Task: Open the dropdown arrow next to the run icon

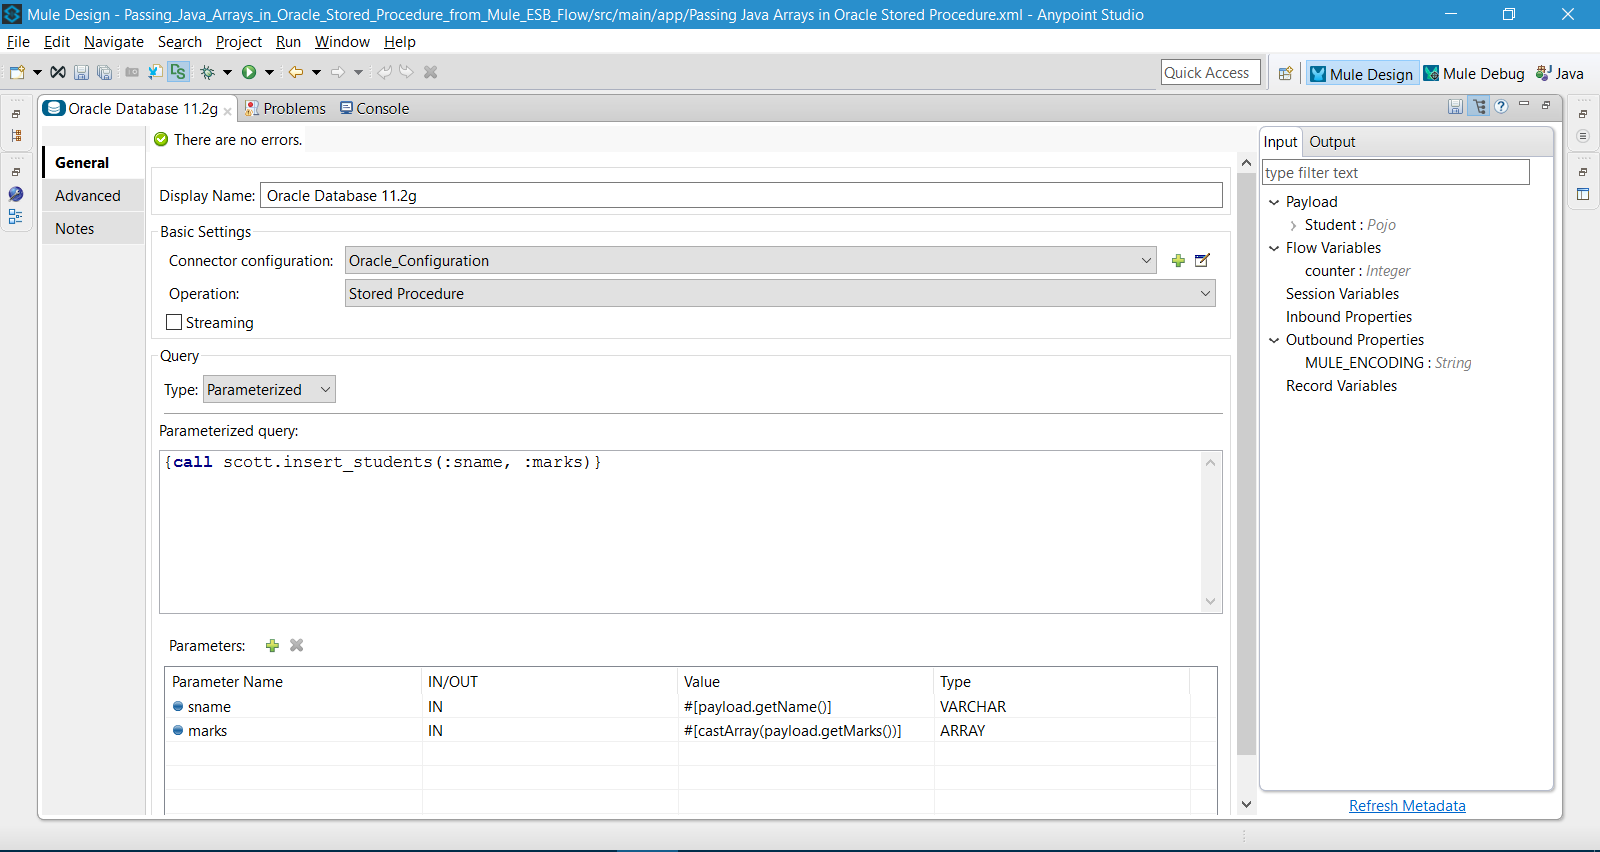Action: click(269, 72)
